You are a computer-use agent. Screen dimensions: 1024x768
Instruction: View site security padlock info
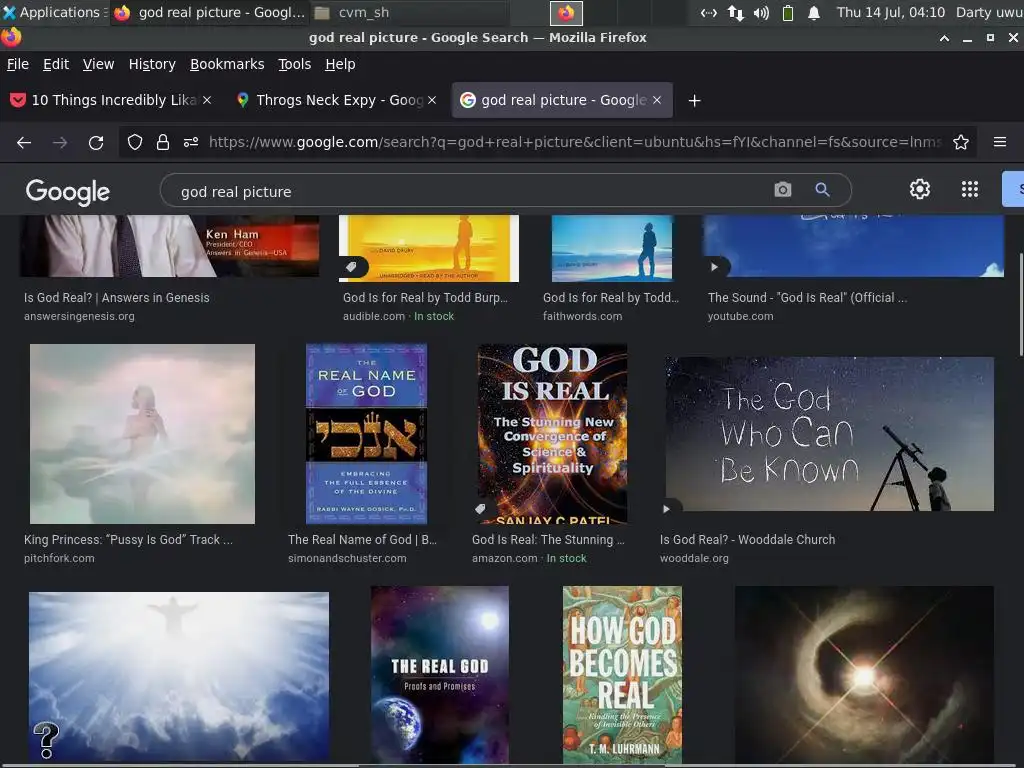coord(163,142)
